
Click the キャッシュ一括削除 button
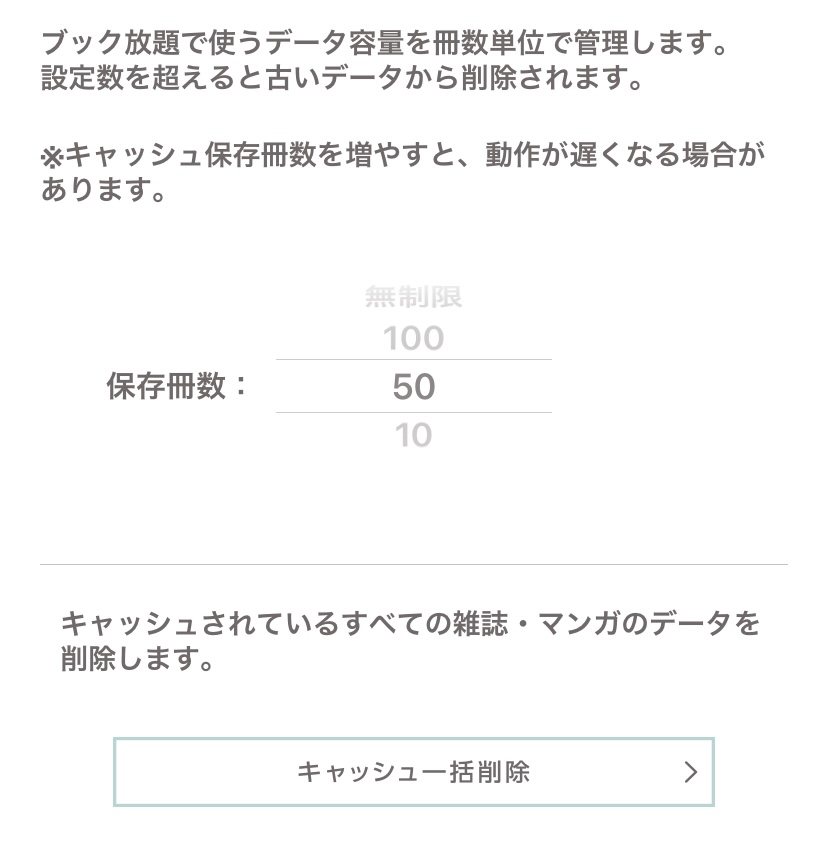point(414,772)
